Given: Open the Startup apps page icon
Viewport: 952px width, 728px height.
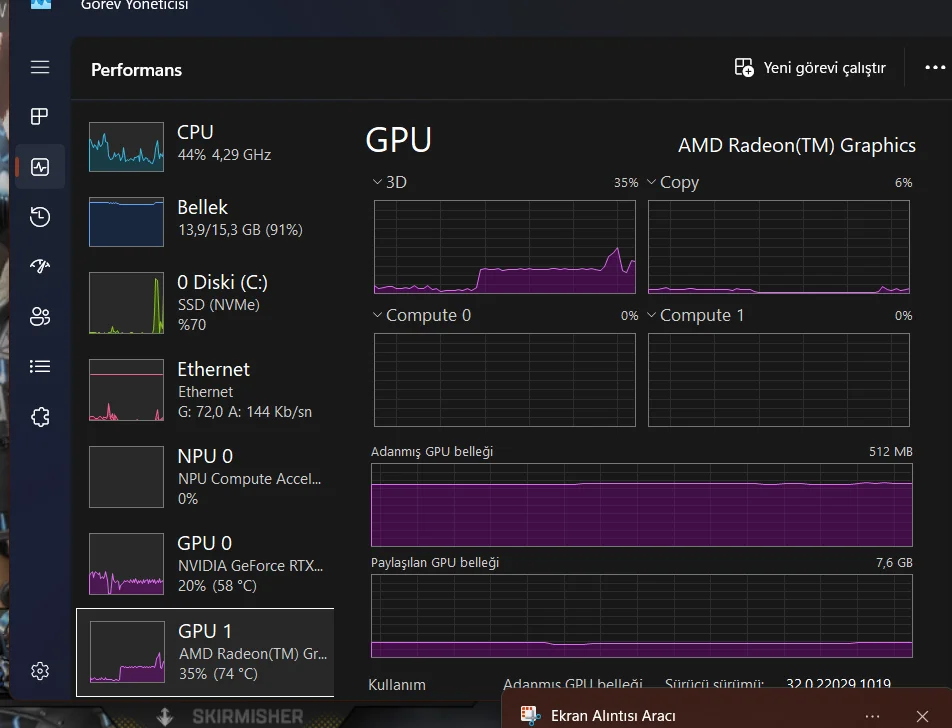Looking at the screenshot, I should point(40,266).
